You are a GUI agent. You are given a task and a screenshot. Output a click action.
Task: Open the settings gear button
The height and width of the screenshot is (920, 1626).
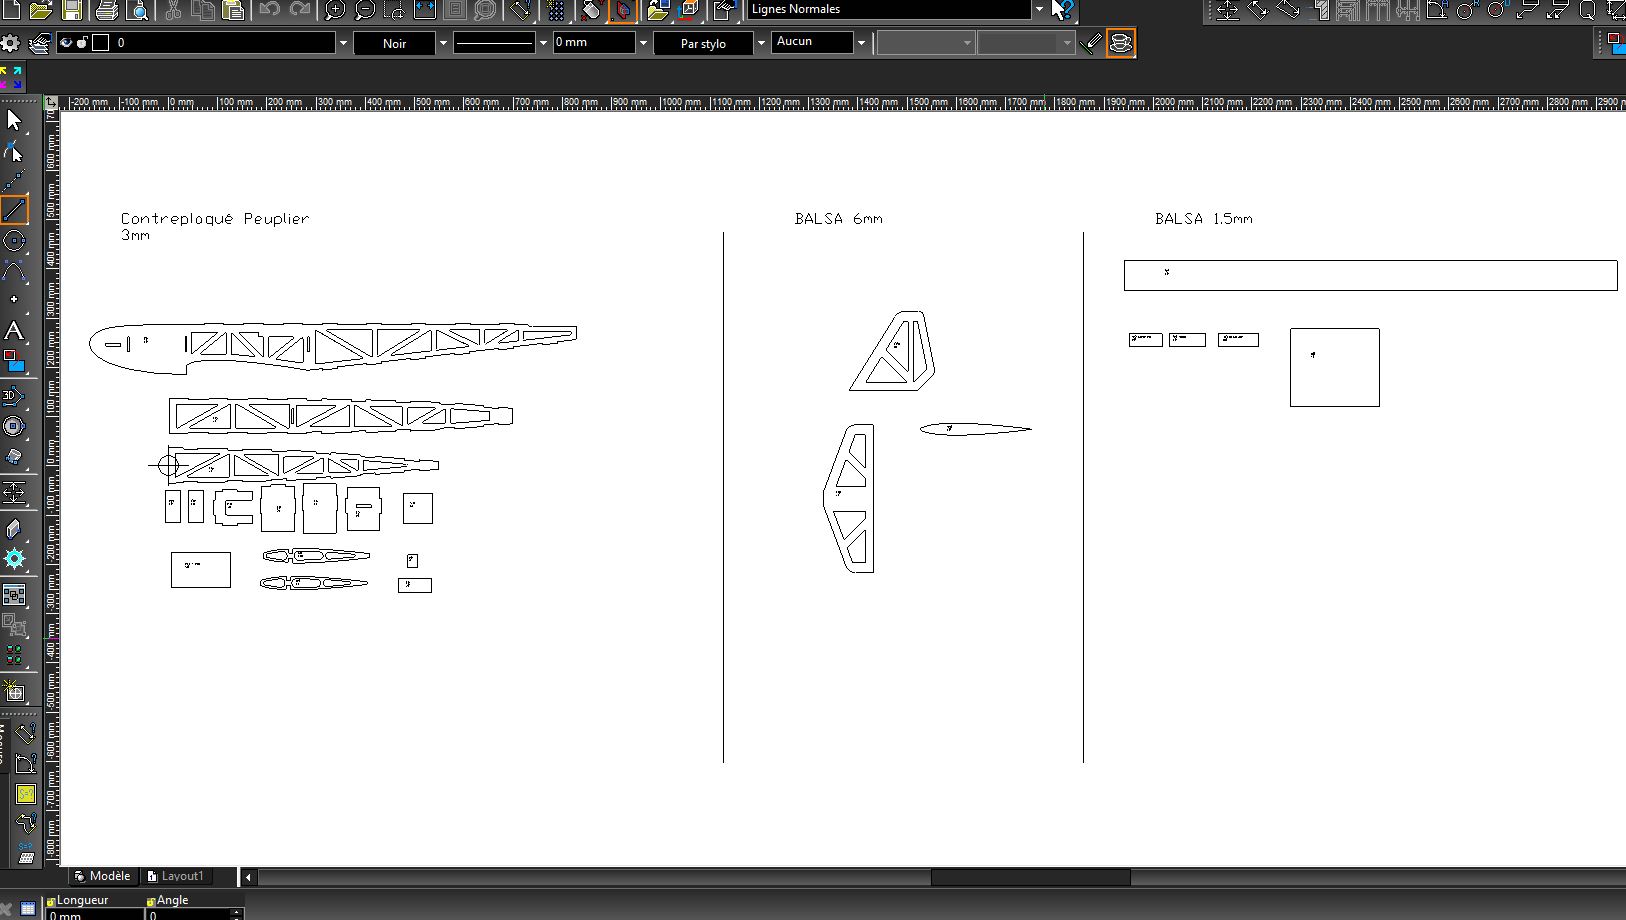coord(10,43)
